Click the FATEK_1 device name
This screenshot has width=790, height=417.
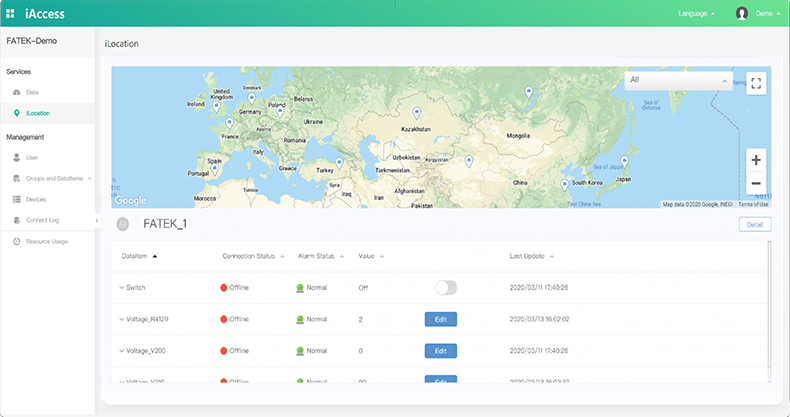(x=165, y=224)
